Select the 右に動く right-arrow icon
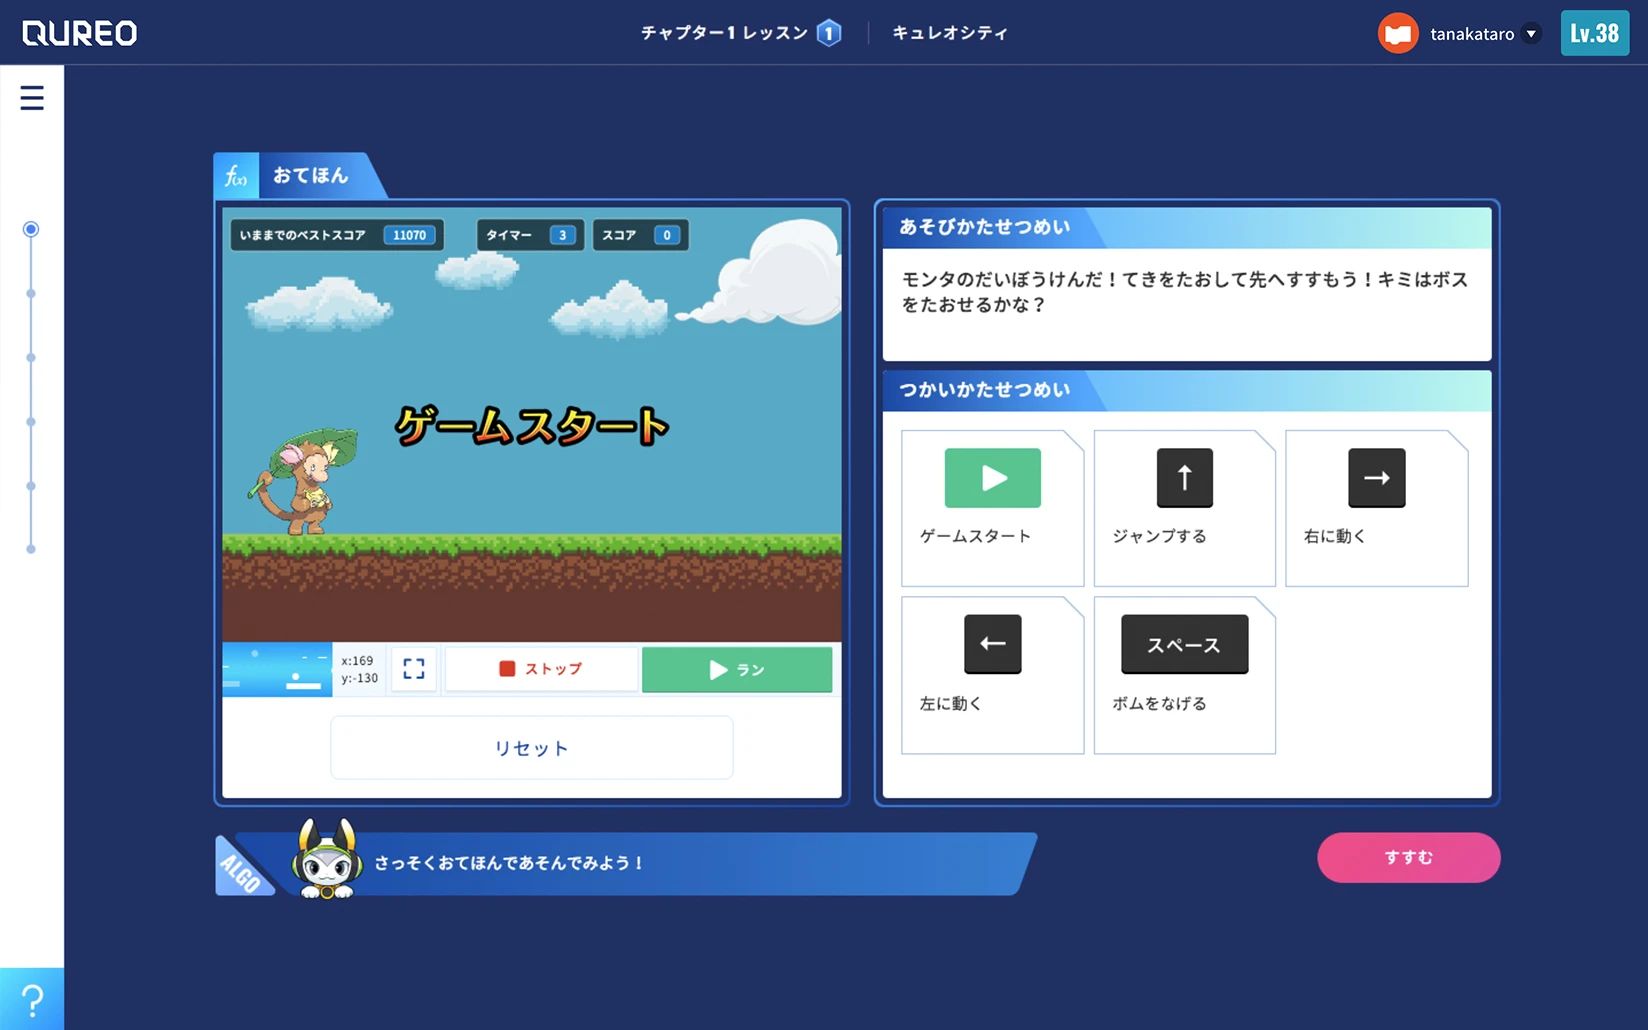The height and width of the screenshot is (1030, 1648). coord(1377,477)
